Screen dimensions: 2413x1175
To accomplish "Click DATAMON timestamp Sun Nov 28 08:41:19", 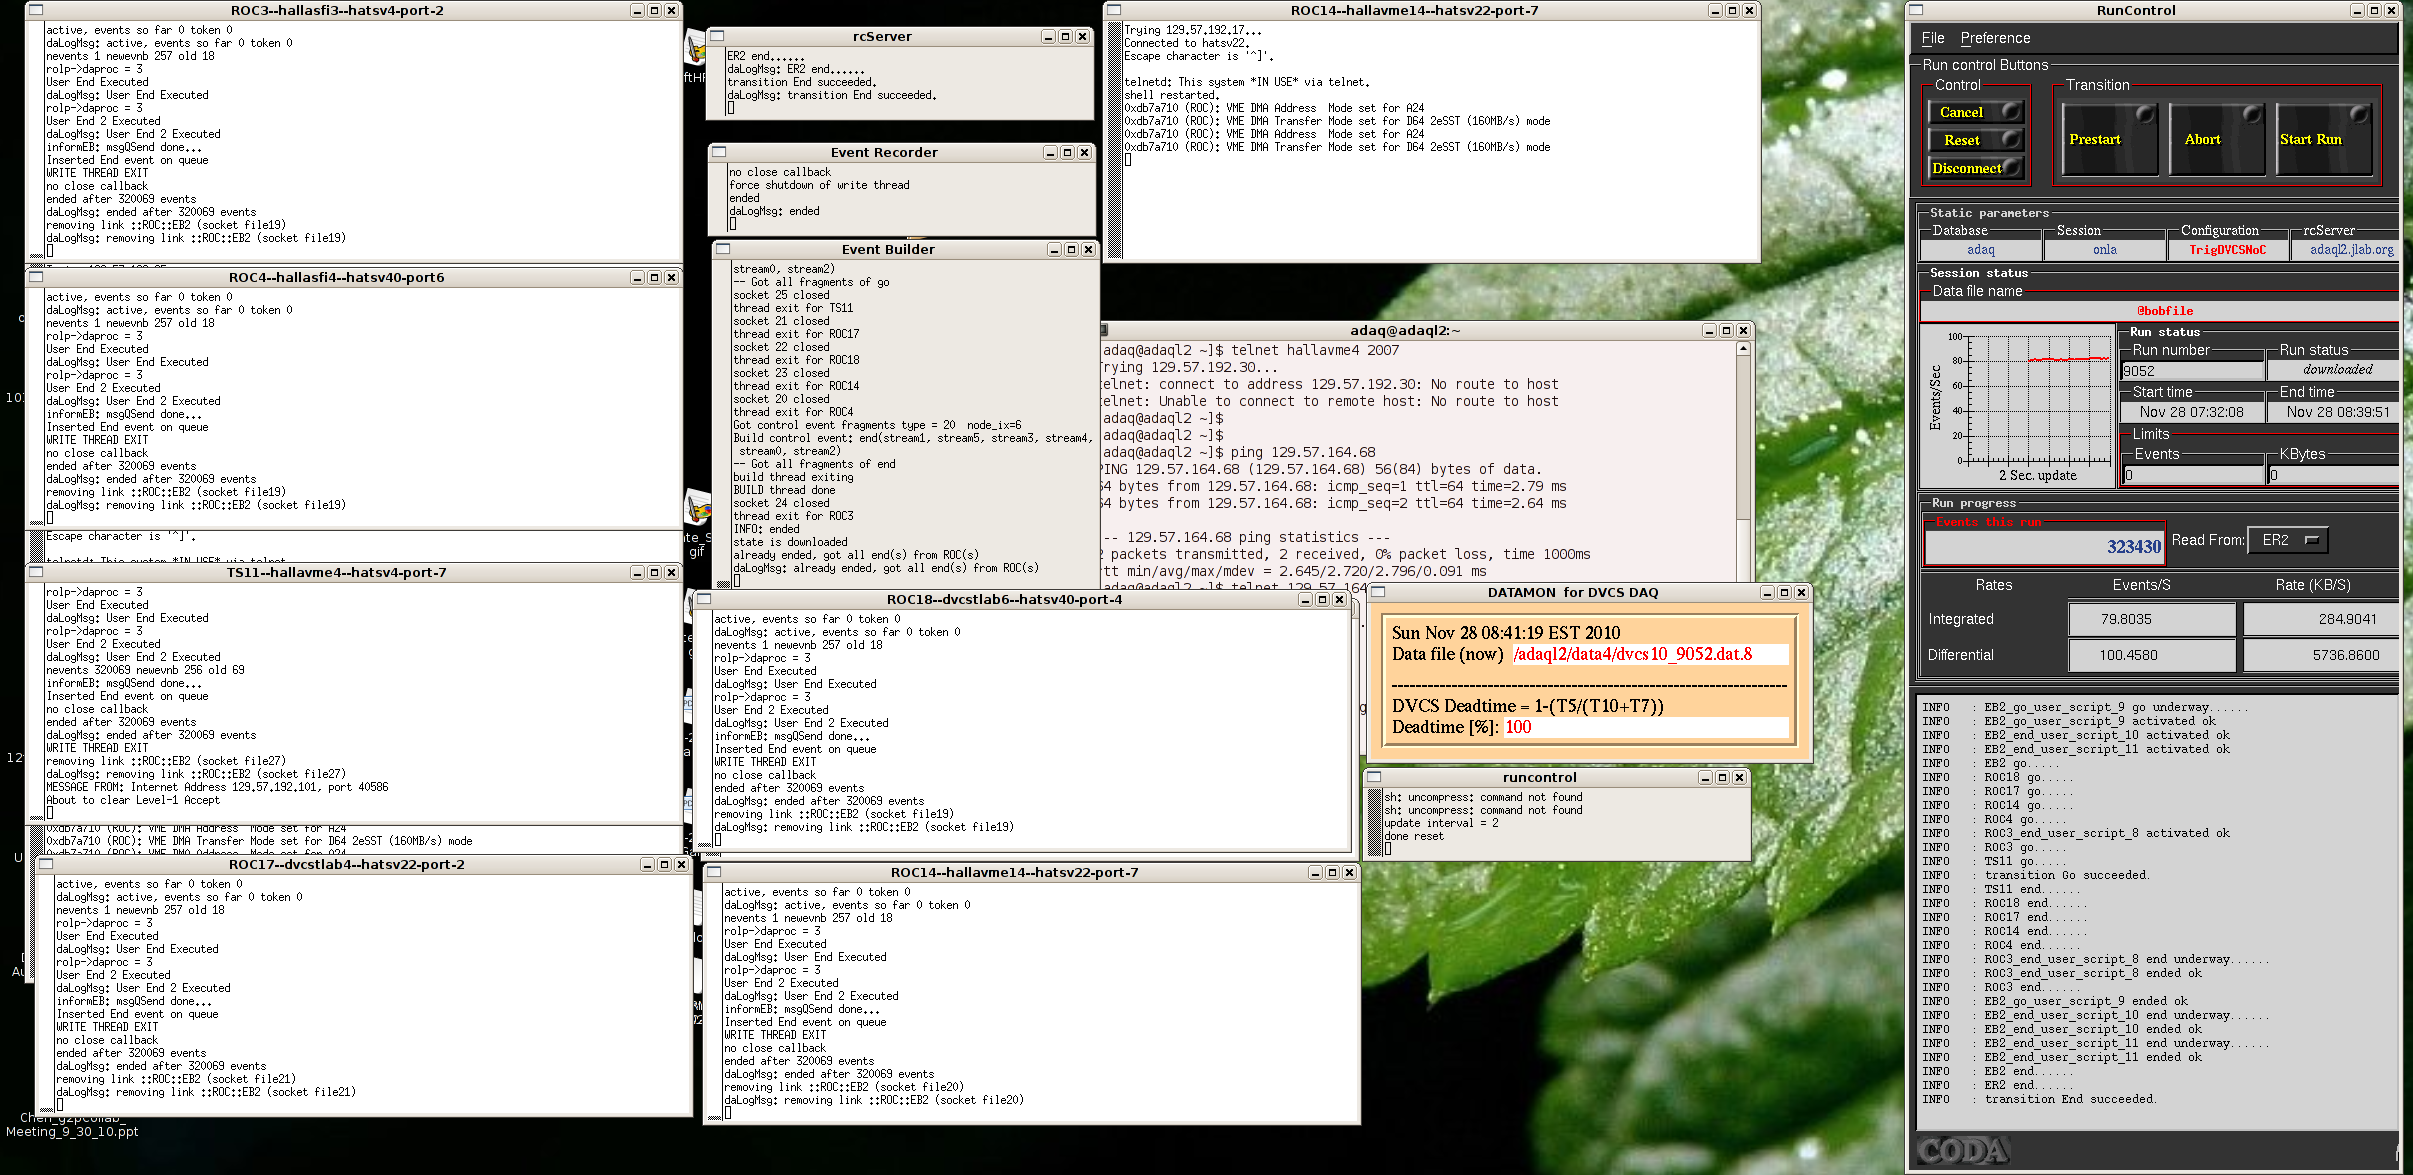I will (x=1506, y=632).
